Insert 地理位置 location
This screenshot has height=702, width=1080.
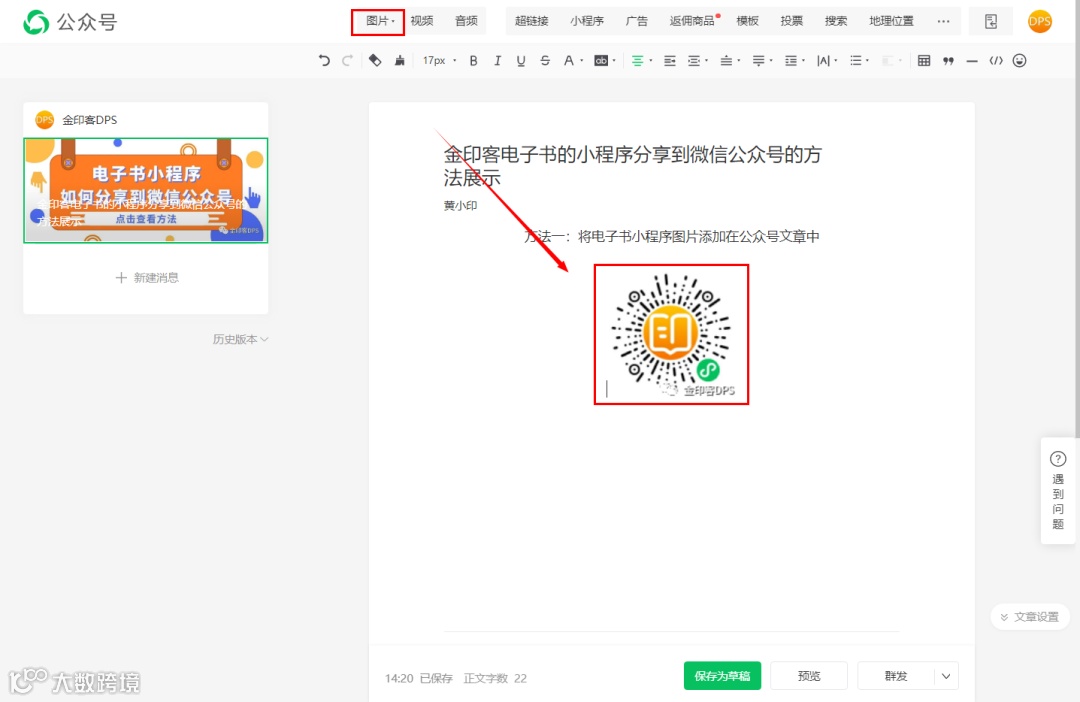tap(891, 21)
